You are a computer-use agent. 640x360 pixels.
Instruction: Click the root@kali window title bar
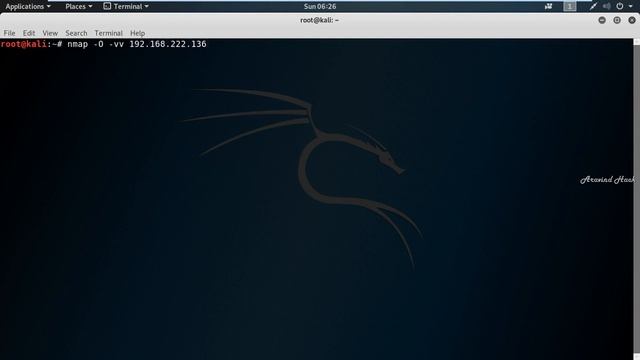320,20
